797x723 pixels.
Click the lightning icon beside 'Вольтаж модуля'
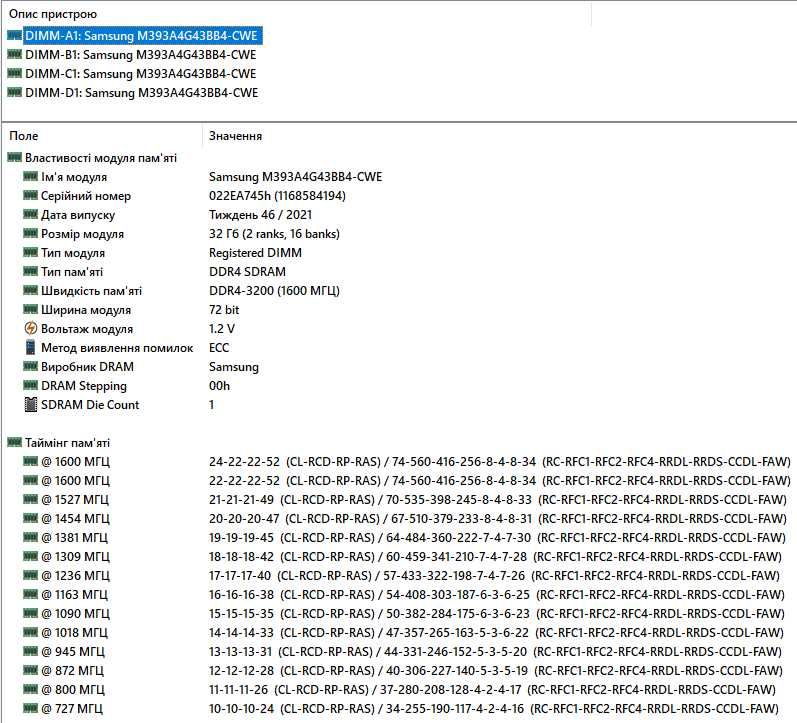(x=30, y=328)
